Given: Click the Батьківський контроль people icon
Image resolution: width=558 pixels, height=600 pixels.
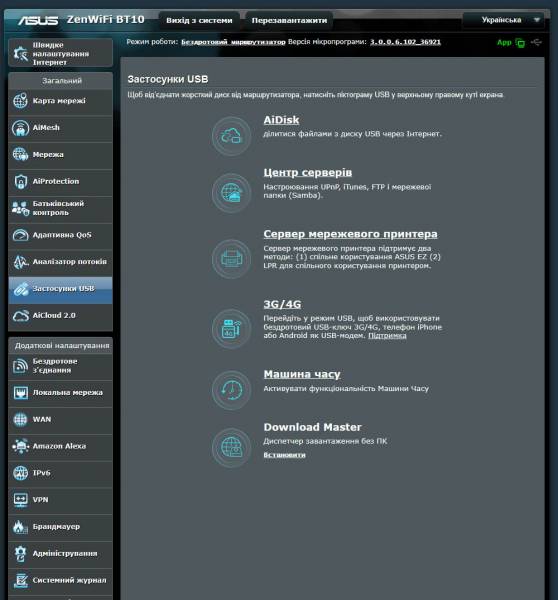Looking at the screenshot, I should coord(20,208).
